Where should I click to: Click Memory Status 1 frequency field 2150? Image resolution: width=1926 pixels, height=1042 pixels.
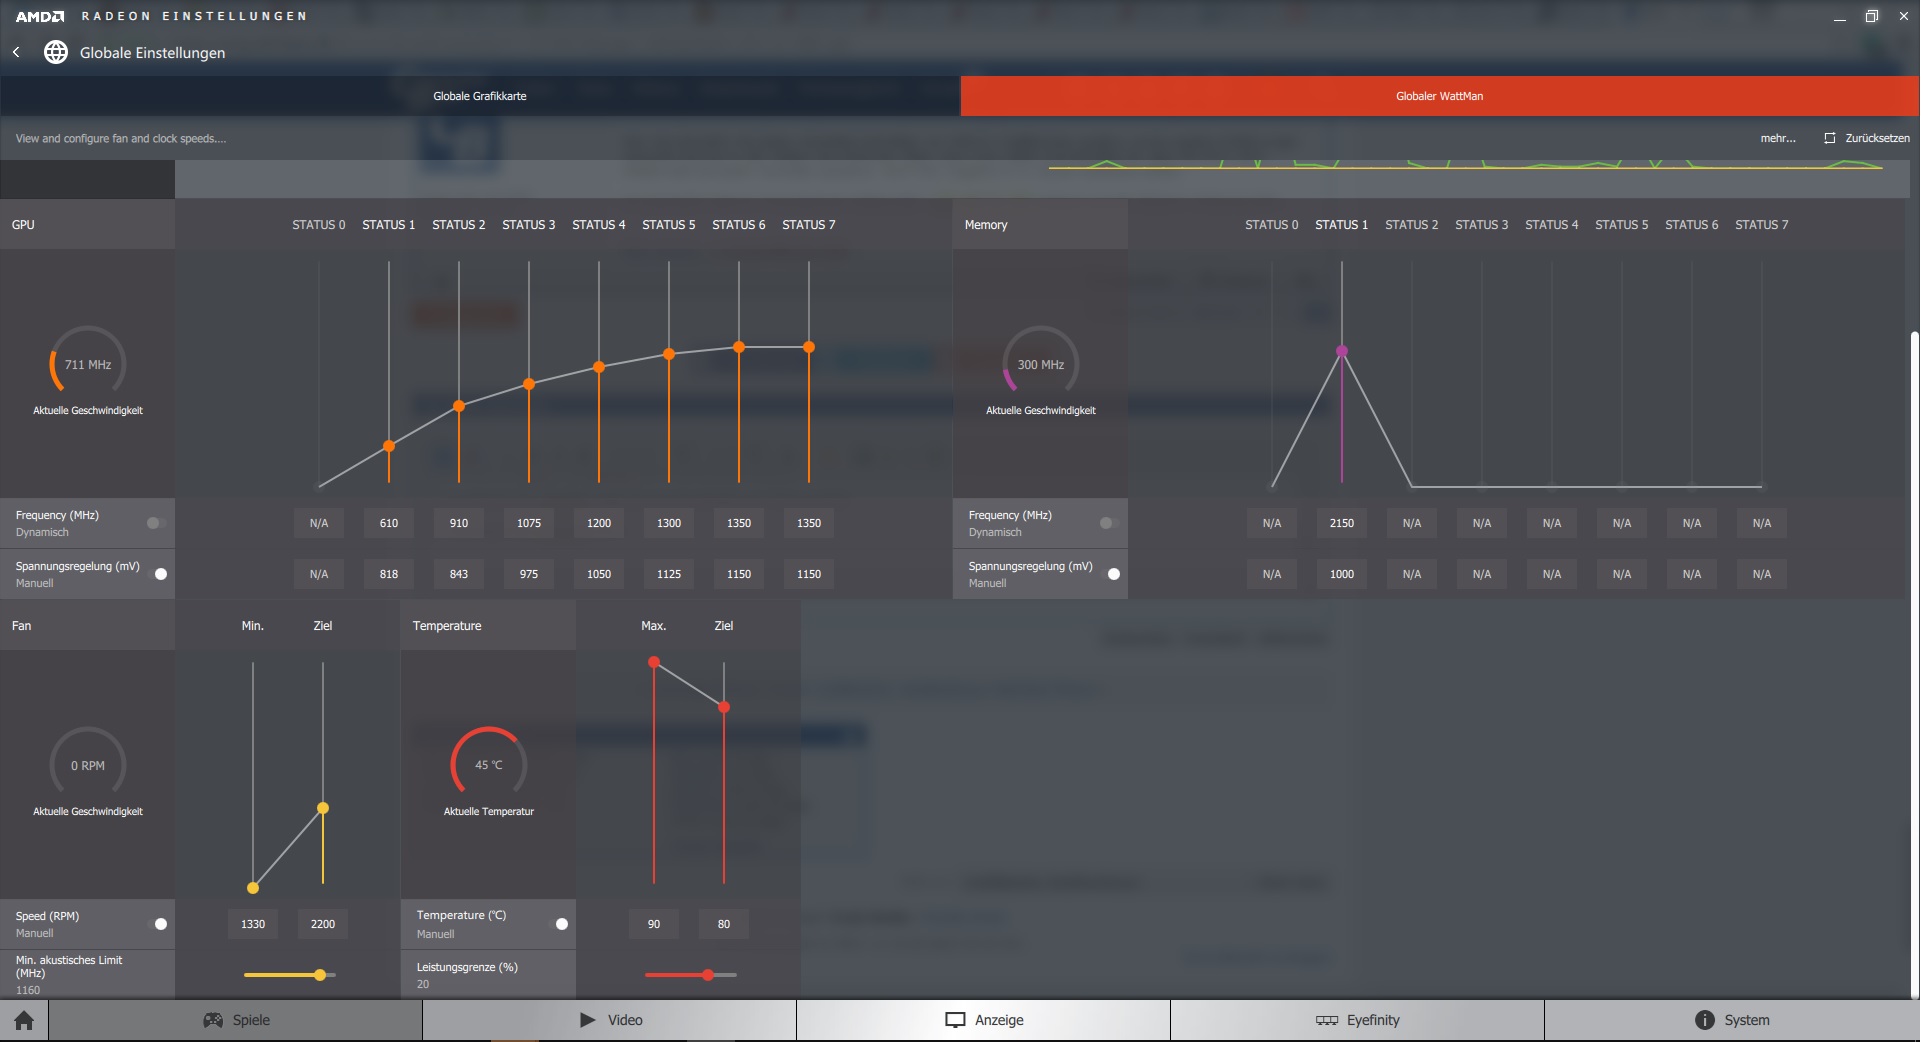(1342, 523)
